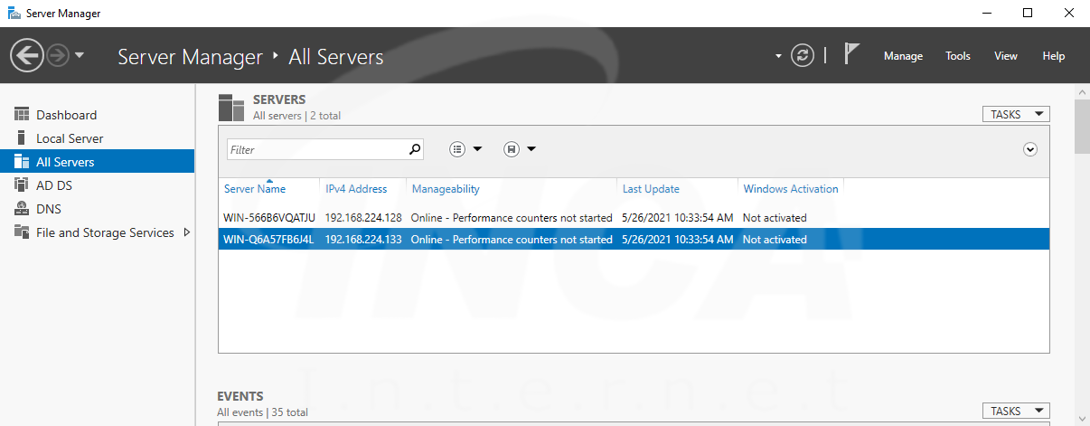
Task: Sort by Manageability column
Action: tap(446, 189)
